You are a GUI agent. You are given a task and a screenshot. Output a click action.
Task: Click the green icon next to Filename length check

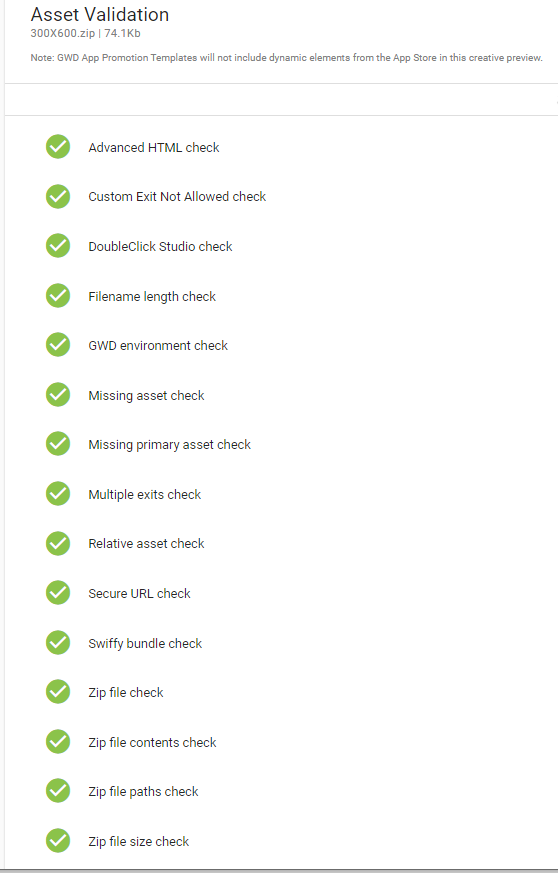click(58, 296)
